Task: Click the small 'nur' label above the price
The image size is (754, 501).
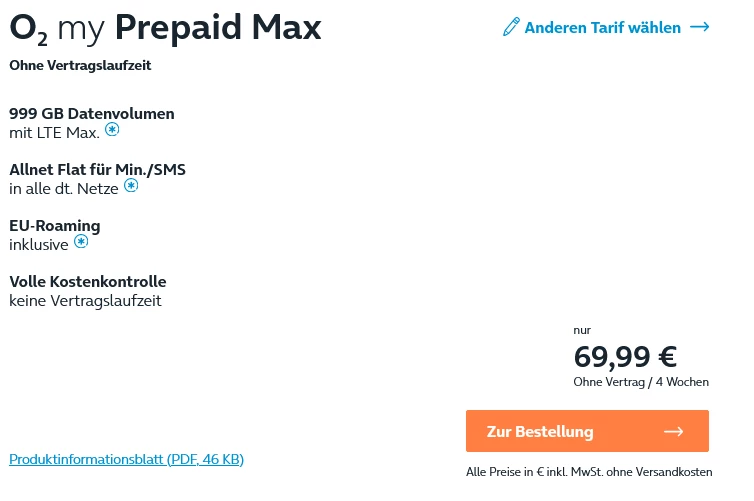Action: (582, 330)
